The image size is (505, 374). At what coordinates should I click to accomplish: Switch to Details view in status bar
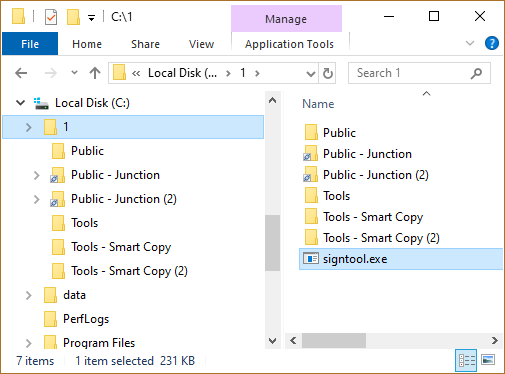(x=466, y=360)
